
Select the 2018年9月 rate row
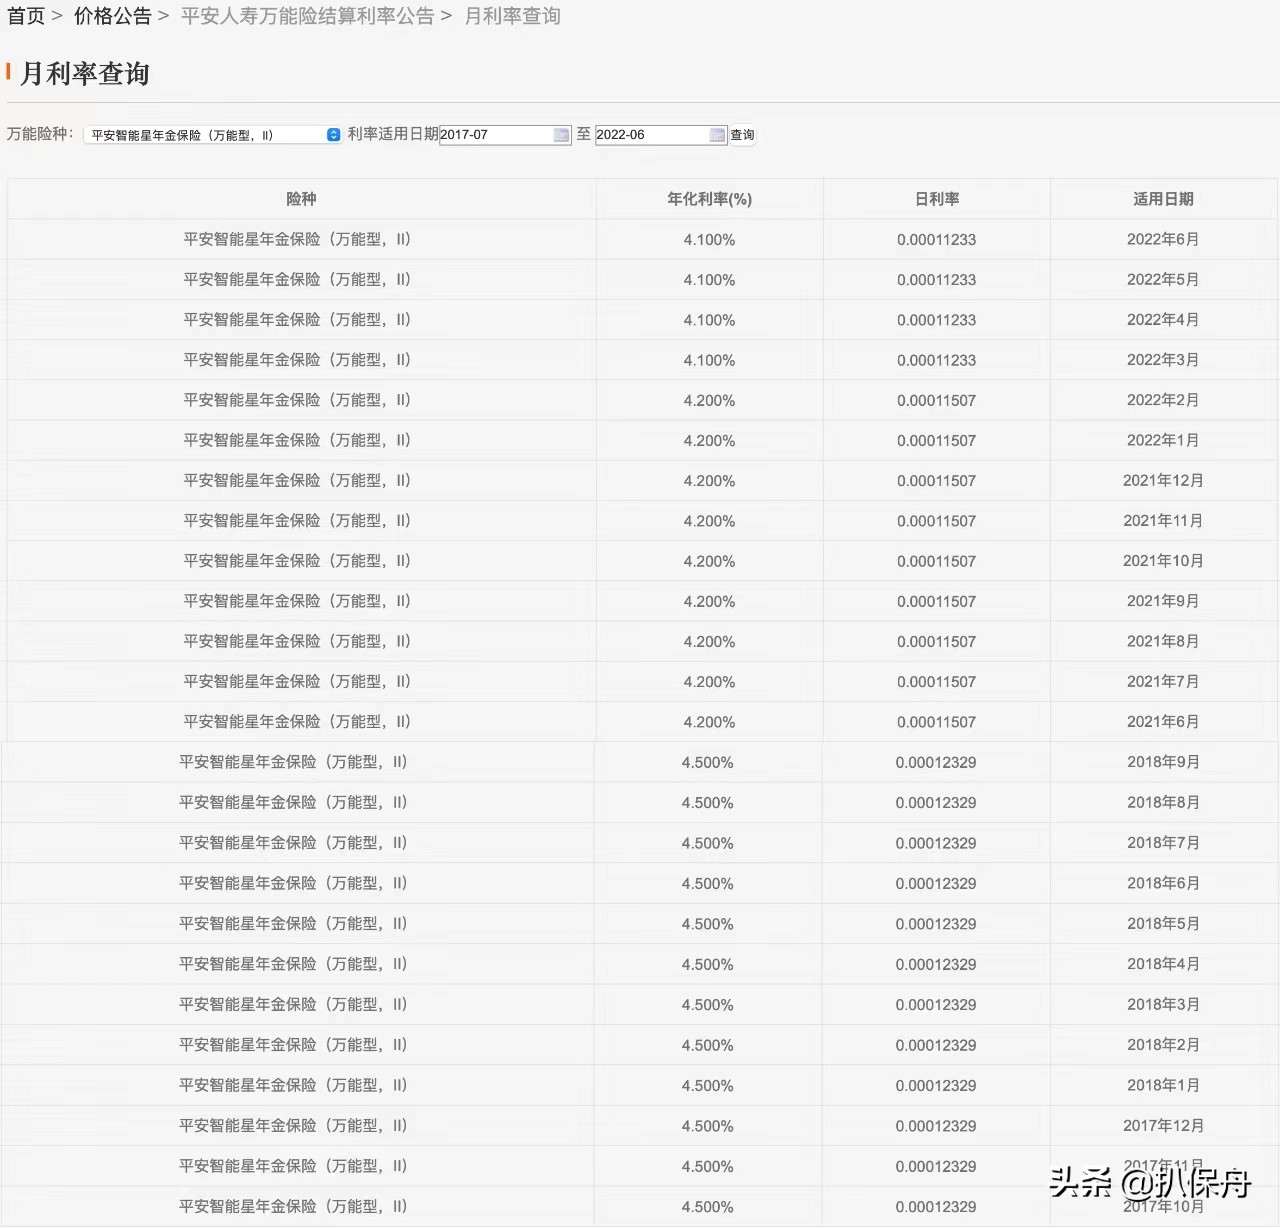pos(640,761)
